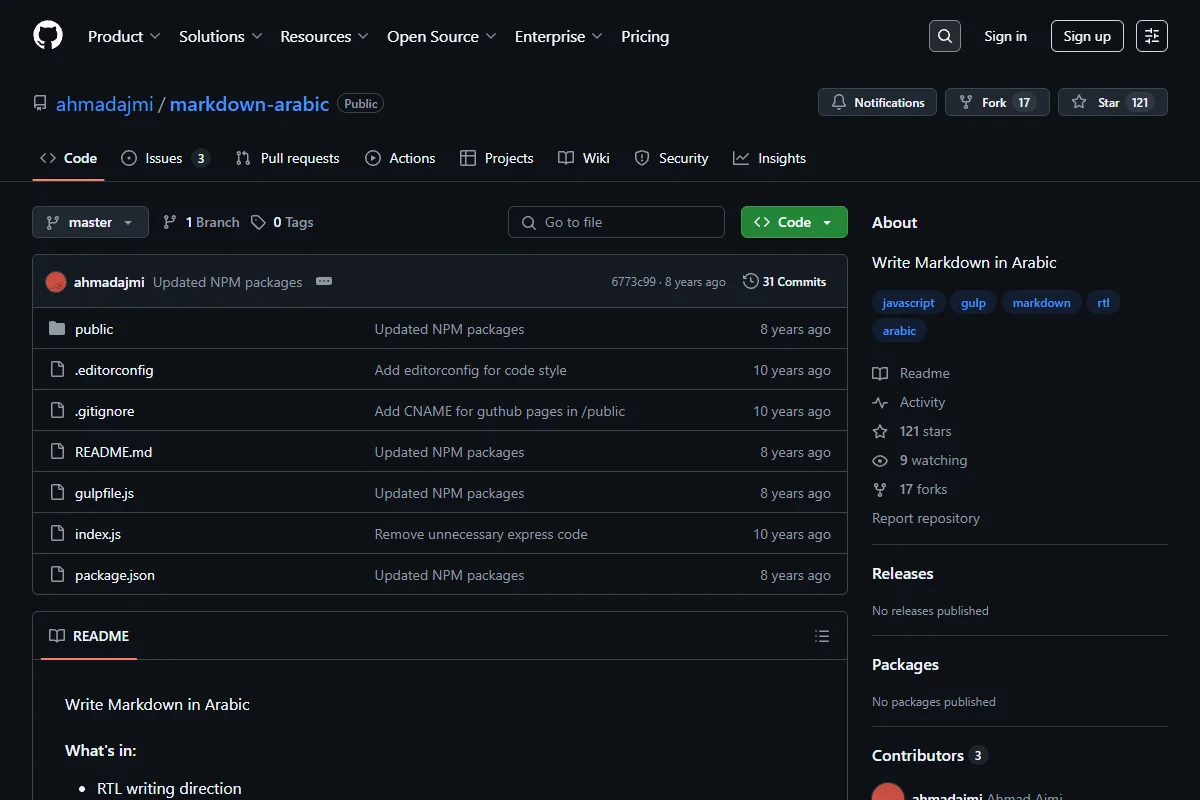Expand the master branch dropdown
The width and height of the screenshot is (1200, 800).
coord(90,222)
